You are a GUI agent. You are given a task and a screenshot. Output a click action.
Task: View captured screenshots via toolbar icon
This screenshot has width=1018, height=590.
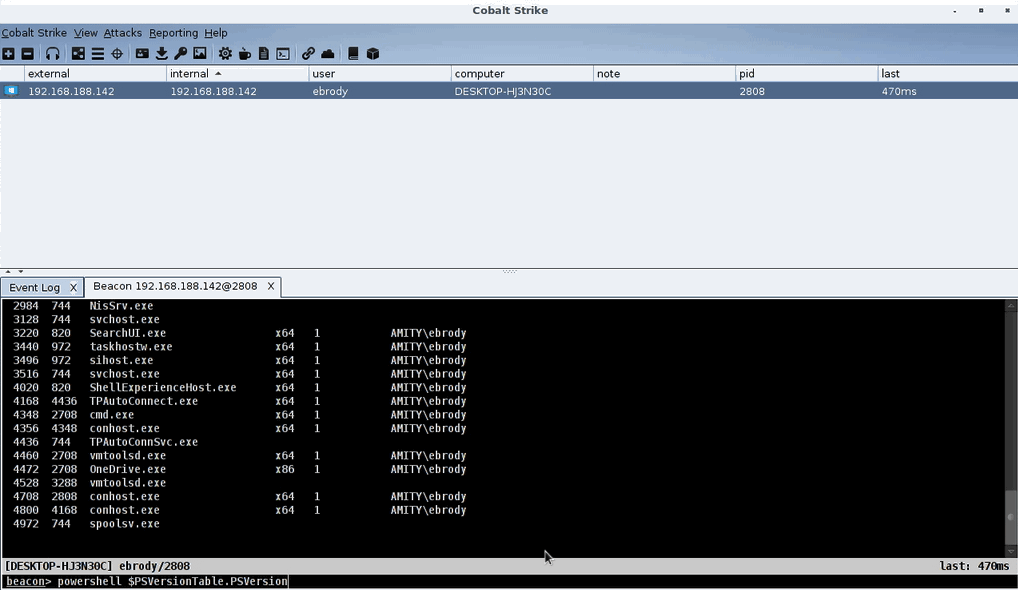(x=200, y=53)
